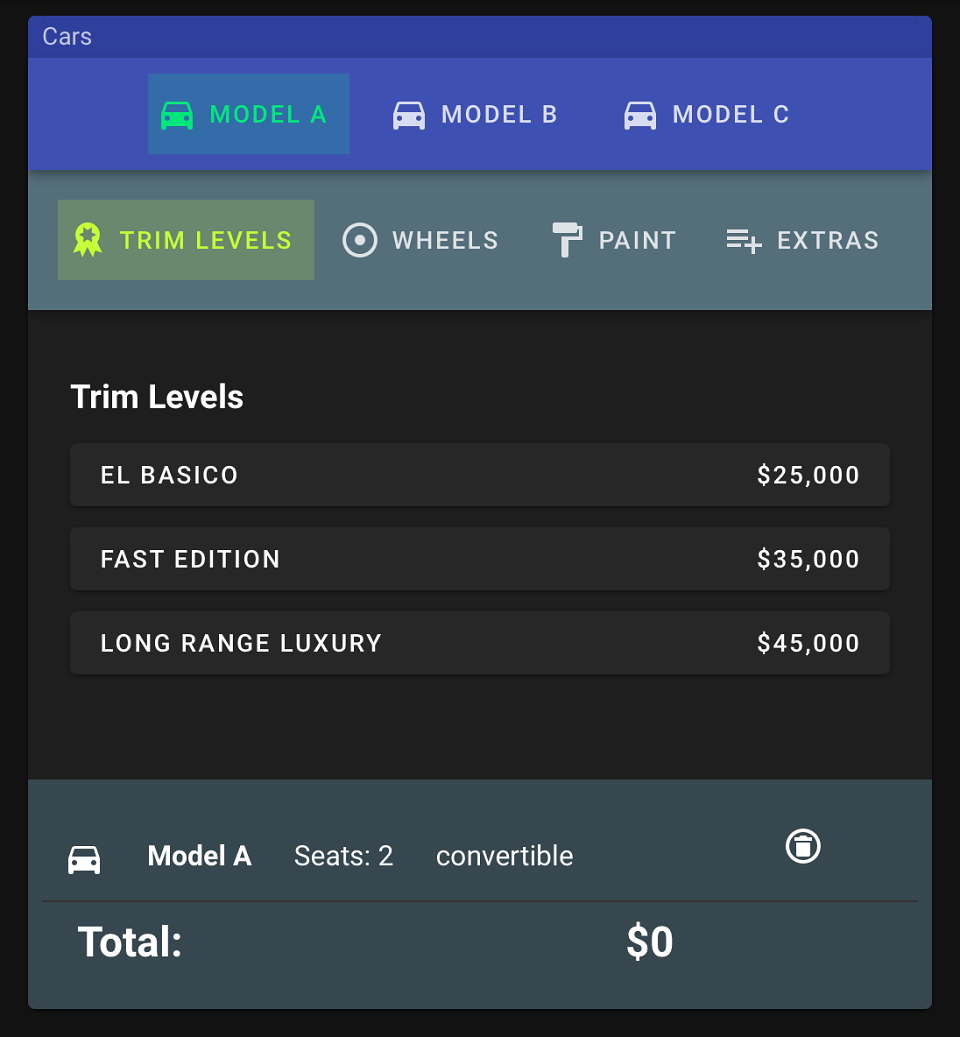The image size is (960, 1037).
Task: Delete Model A using the trash icon
Action: (803, 846)
